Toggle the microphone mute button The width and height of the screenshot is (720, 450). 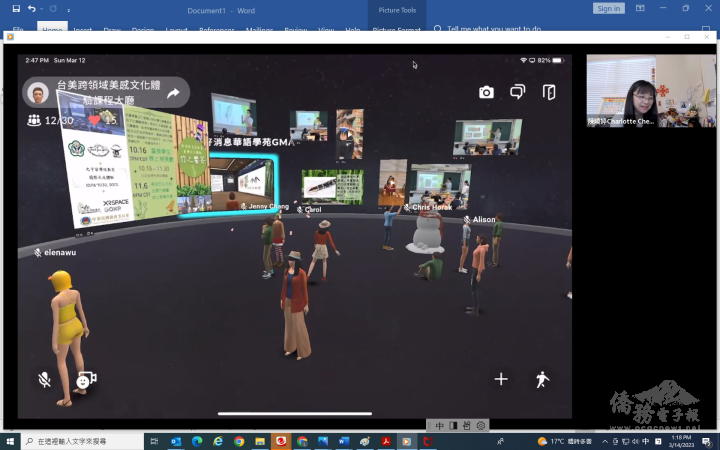pyautogui.click(x=45, y=380)
